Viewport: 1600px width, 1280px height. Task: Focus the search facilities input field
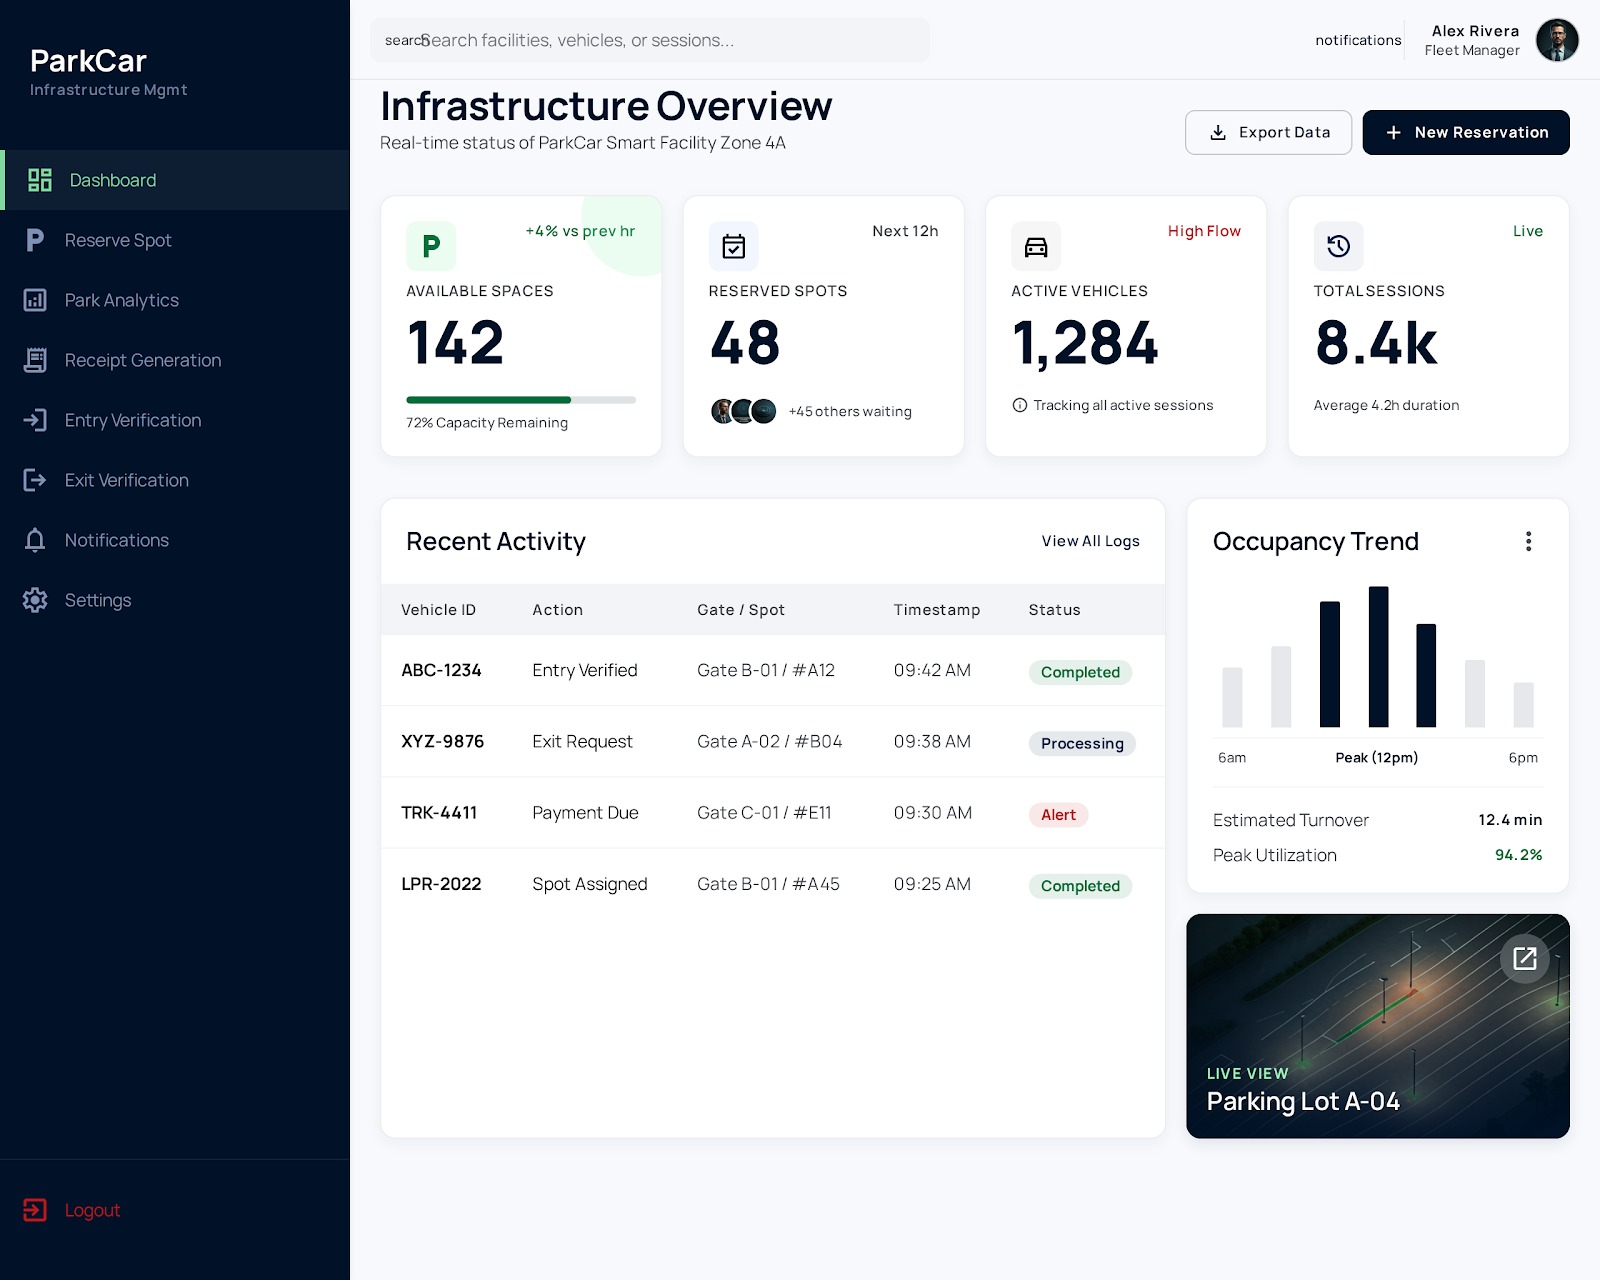pos(650,40)
